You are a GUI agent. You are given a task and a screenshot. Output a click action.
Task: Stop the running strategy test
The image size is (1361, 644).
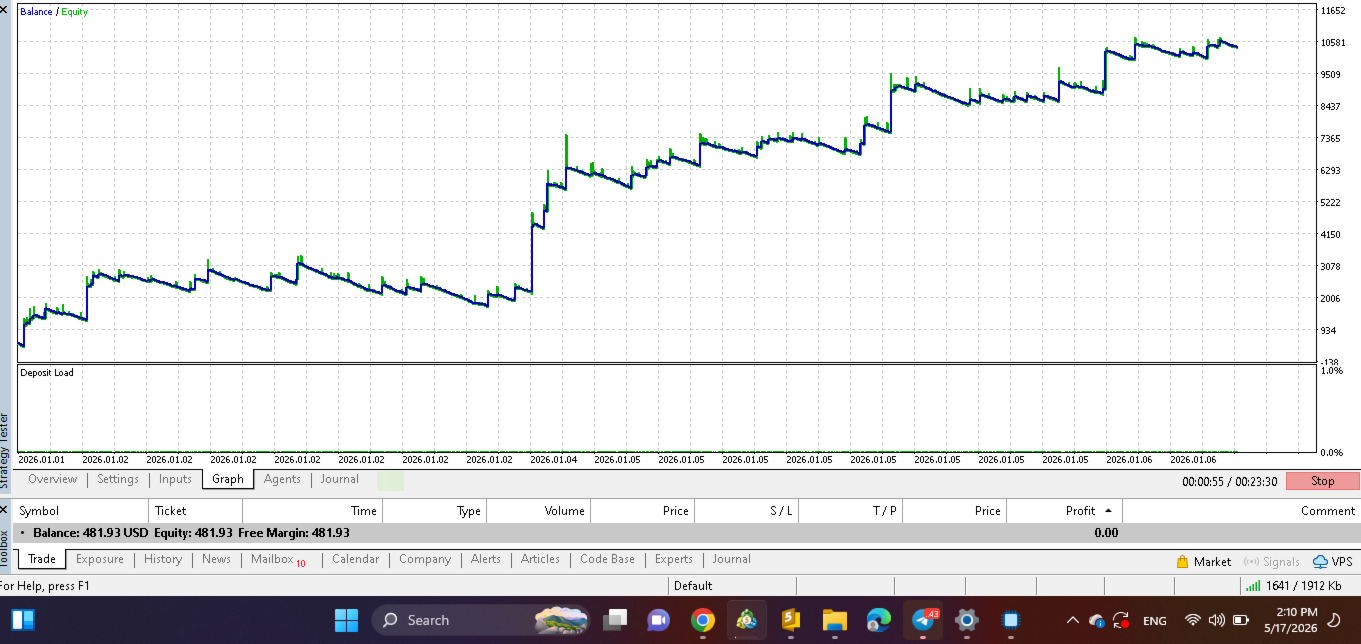click(x=1322, y=481)
